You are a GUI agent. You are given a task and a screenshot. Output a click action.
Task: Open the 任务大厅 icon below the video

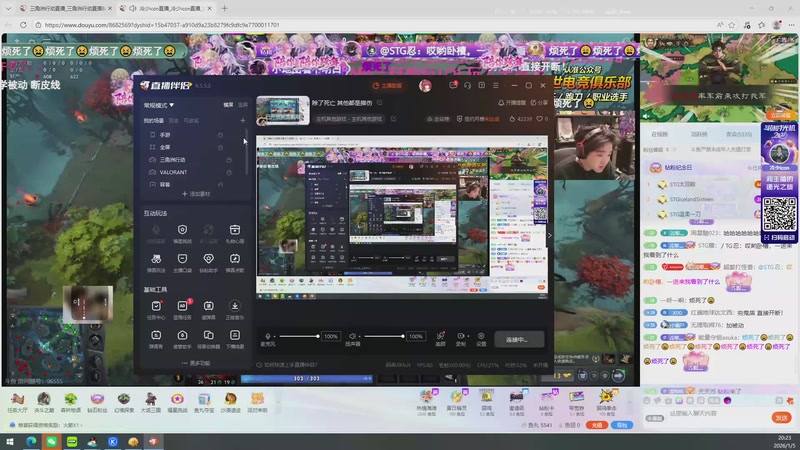[x=17, y=402]
